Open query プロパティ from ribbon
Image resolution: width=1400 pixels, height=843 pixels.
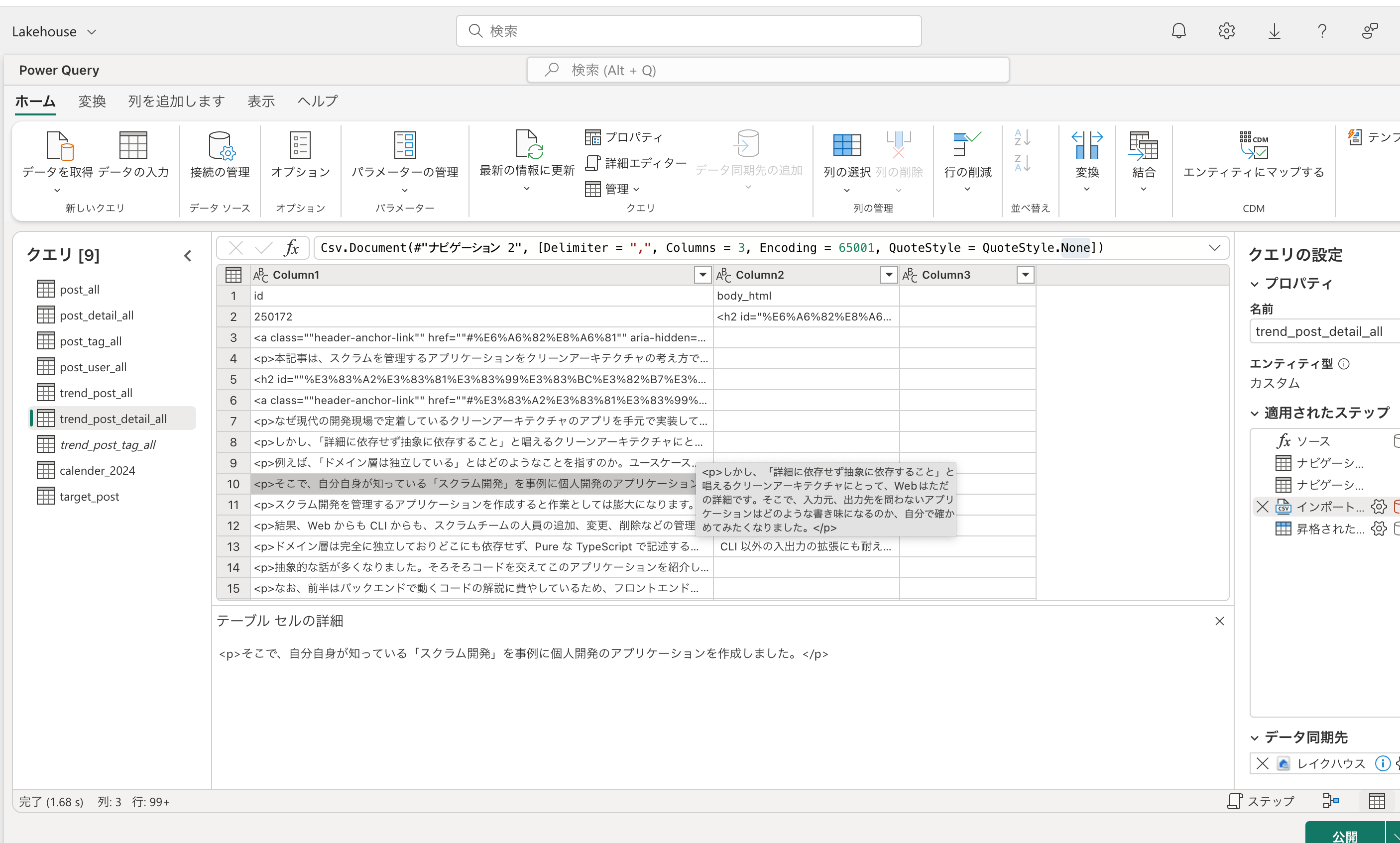(x=624, y=137)
